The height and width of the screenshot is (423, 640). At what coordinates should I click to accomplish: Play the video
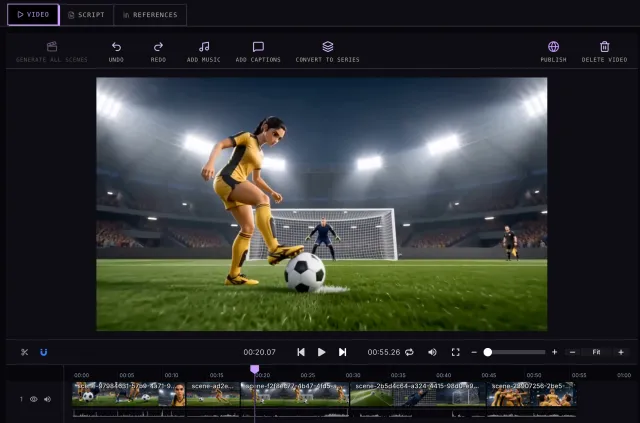322,352
